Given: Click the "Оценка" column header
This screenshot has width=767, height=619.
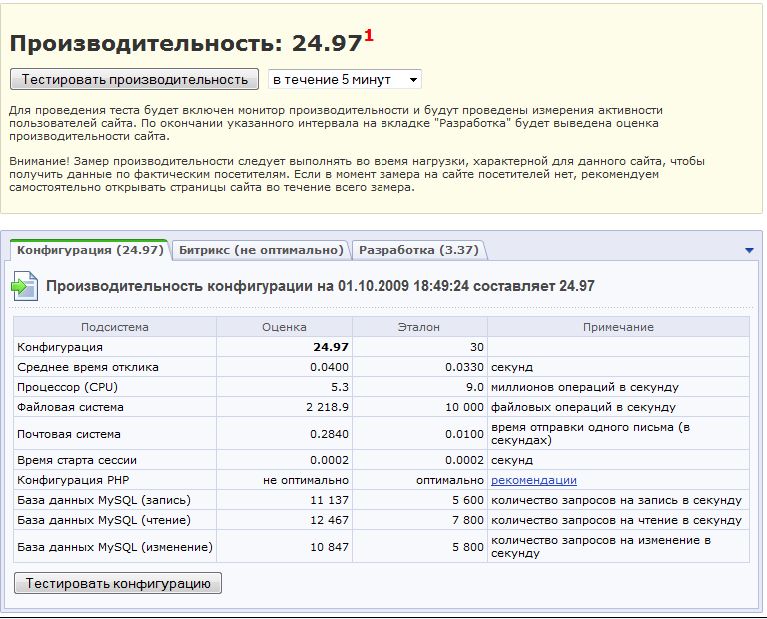Looking at the screenshot, I should pos(284,327).
